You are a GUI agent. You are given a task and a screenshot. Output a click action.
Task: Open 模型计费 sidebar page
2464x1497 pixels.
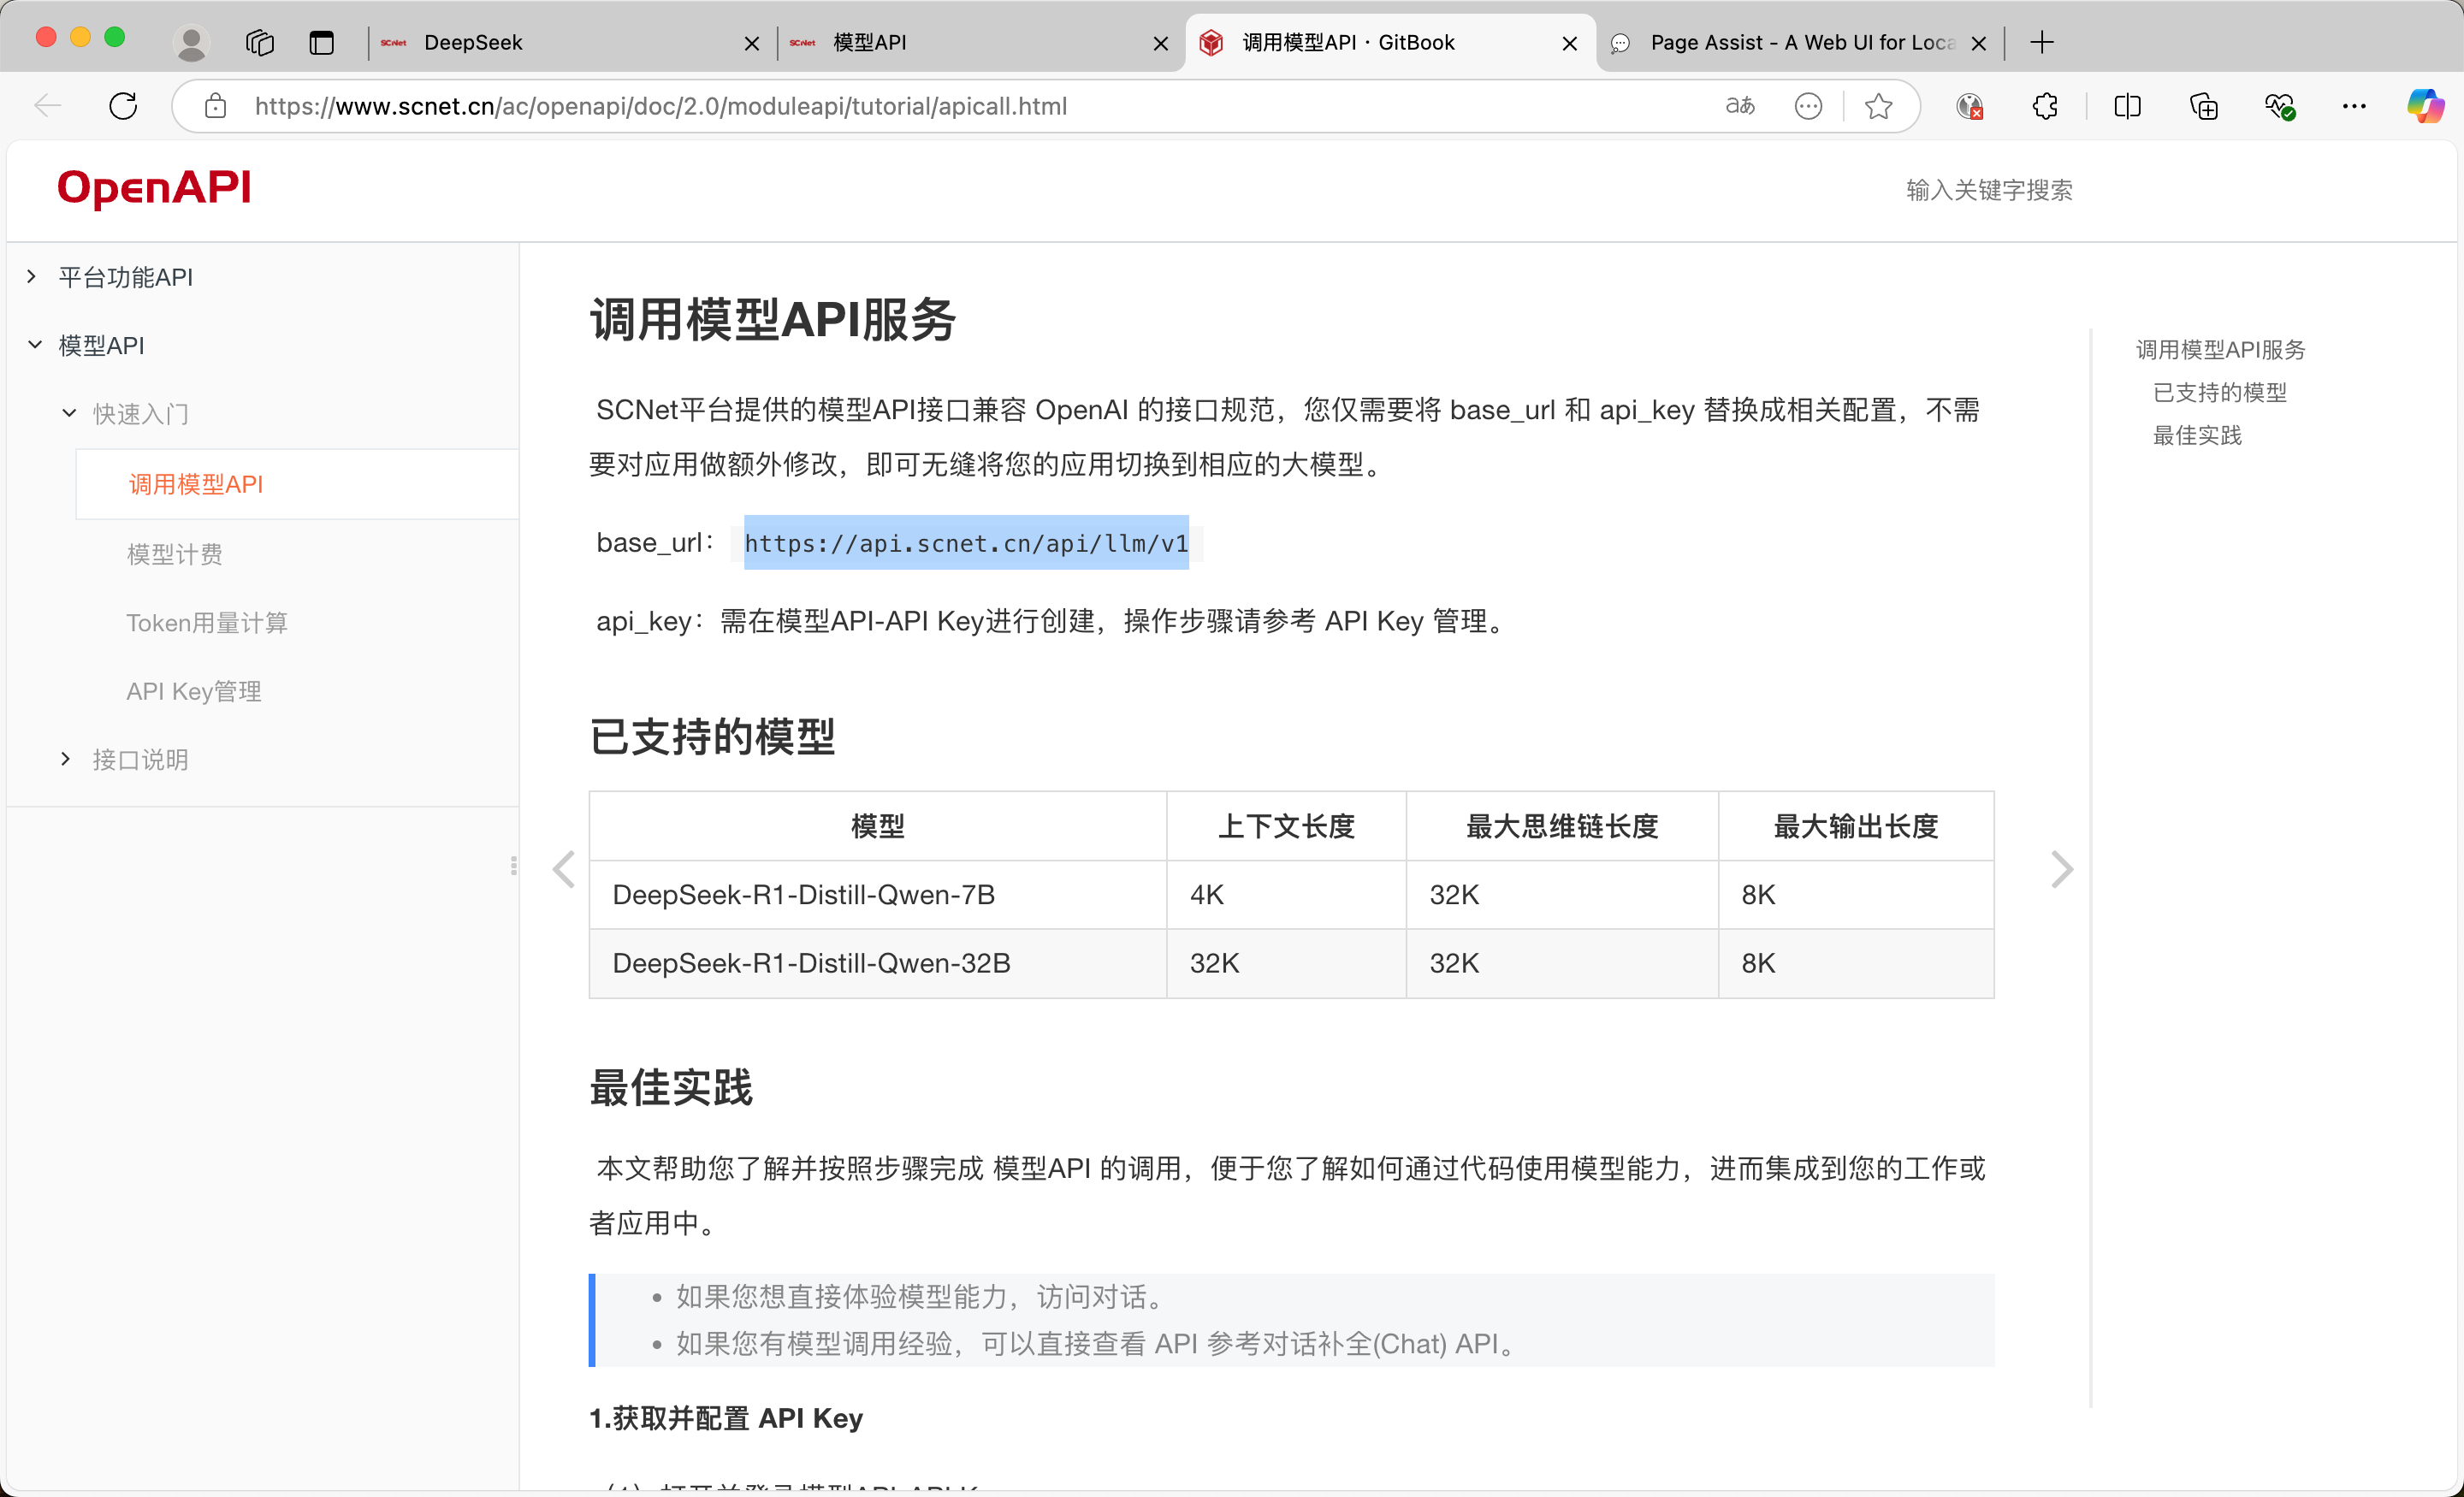pos(175,554)
